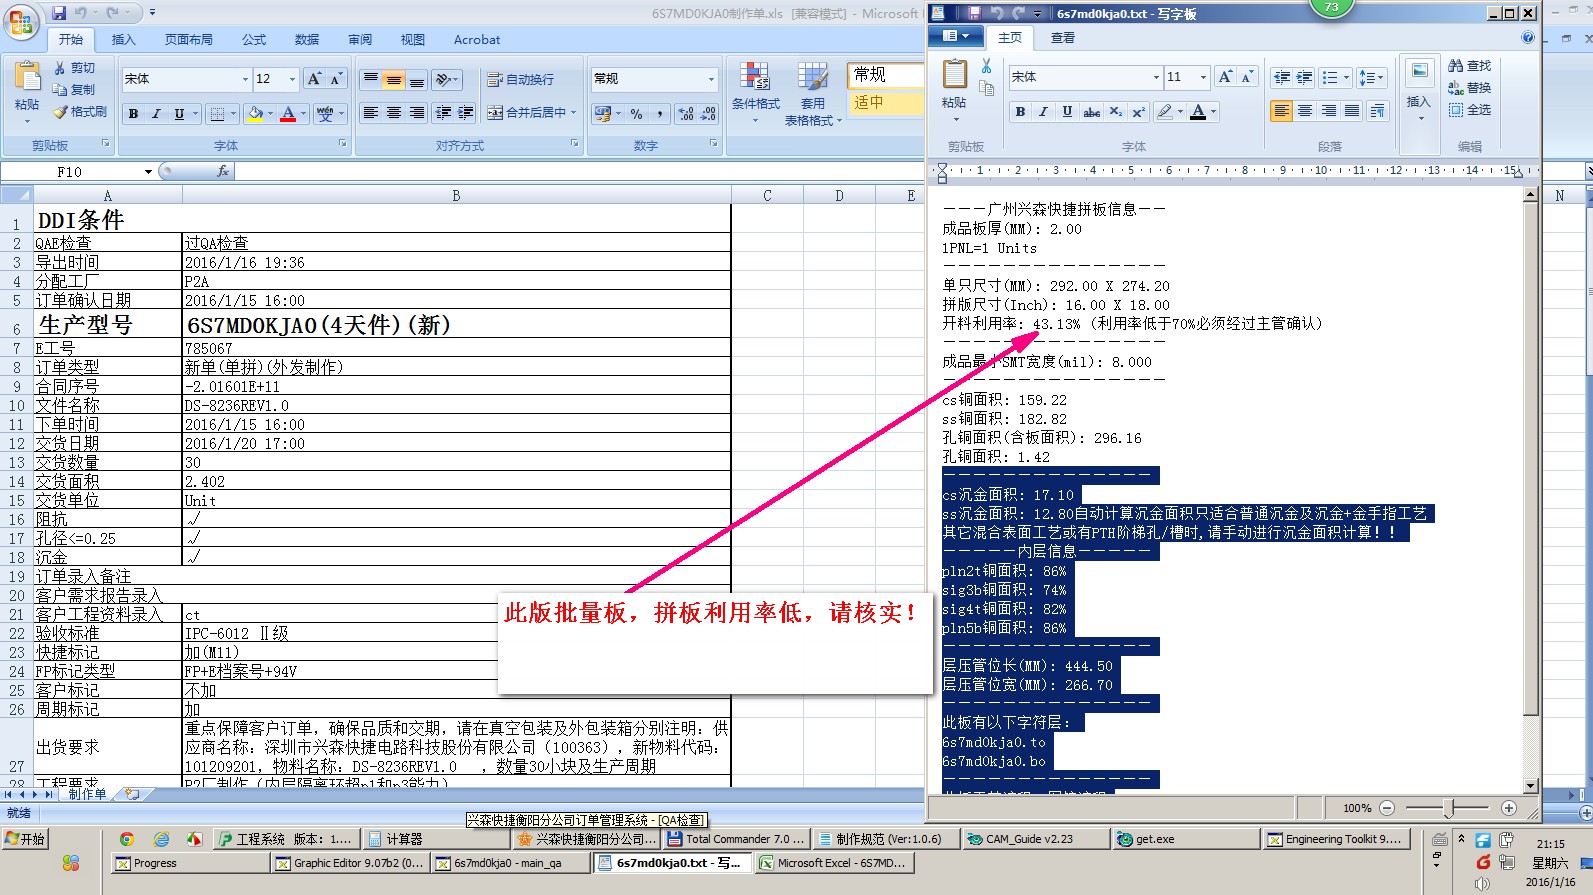The height and width of the screenshot is (895, 1593).
Task: Toggle Bold in Excel font group
Action: pos(133,114)
